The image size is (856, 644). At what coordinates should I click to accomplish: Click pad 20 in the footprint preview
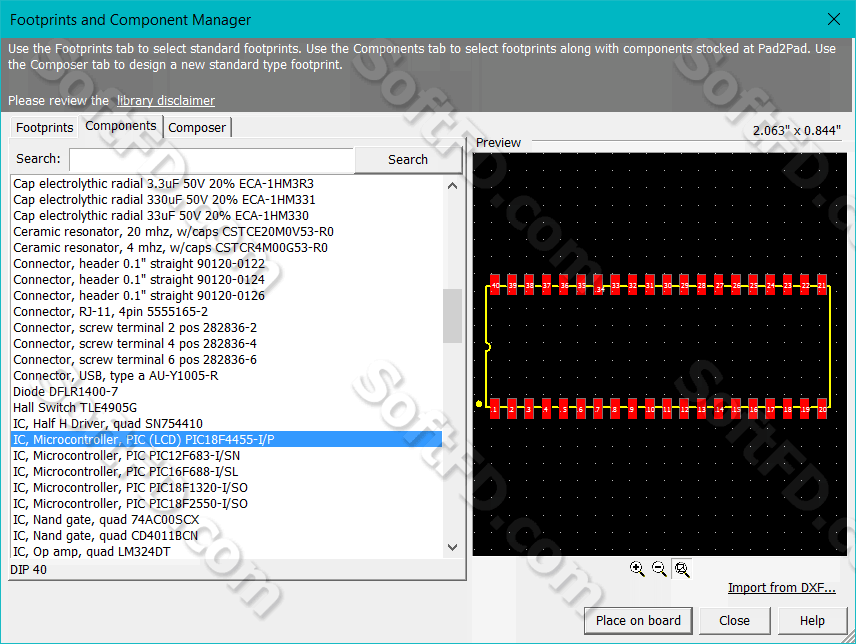coord(822,408)
